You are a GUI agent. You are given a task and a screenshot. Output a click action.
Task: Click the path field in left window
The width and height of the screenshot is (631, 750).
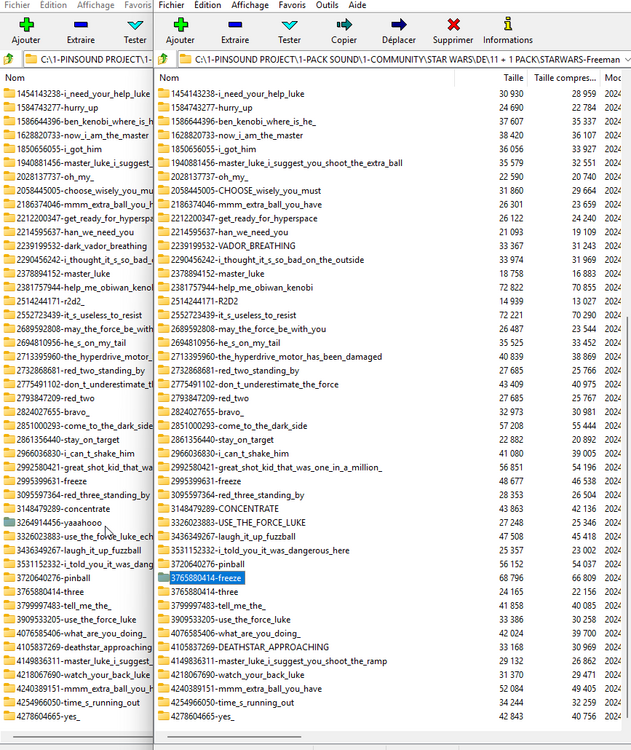tap(88, 59)
